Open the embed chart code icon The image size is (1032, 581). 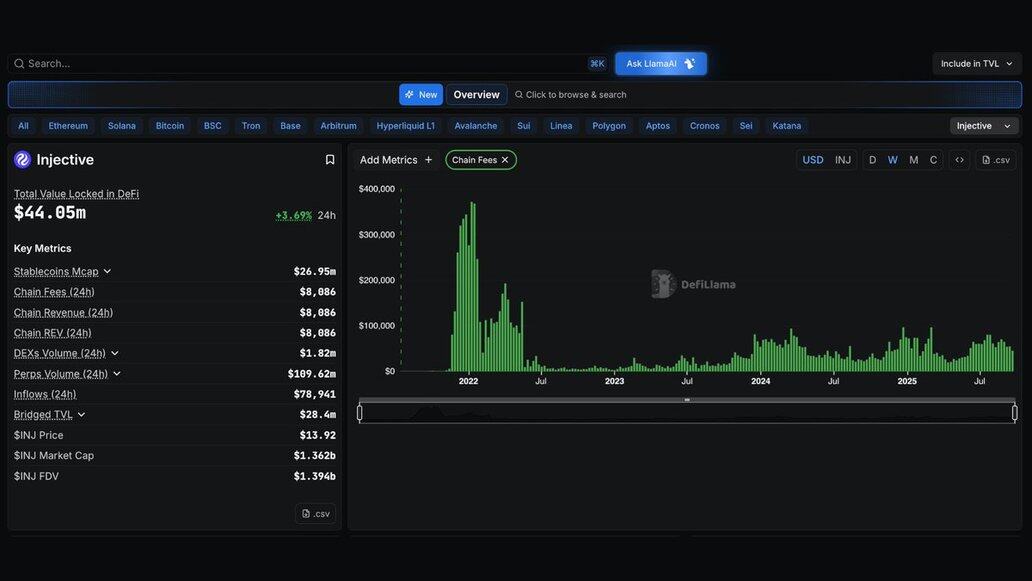960,160
